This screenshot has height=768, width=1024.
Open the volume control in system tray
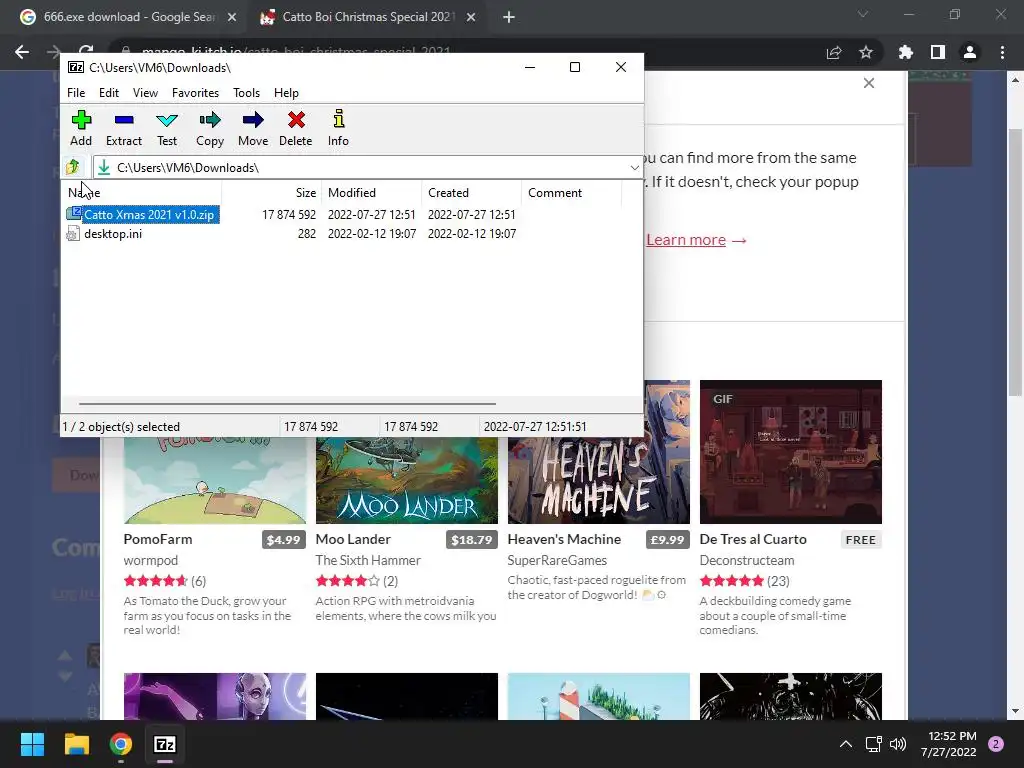pos(898,744)
